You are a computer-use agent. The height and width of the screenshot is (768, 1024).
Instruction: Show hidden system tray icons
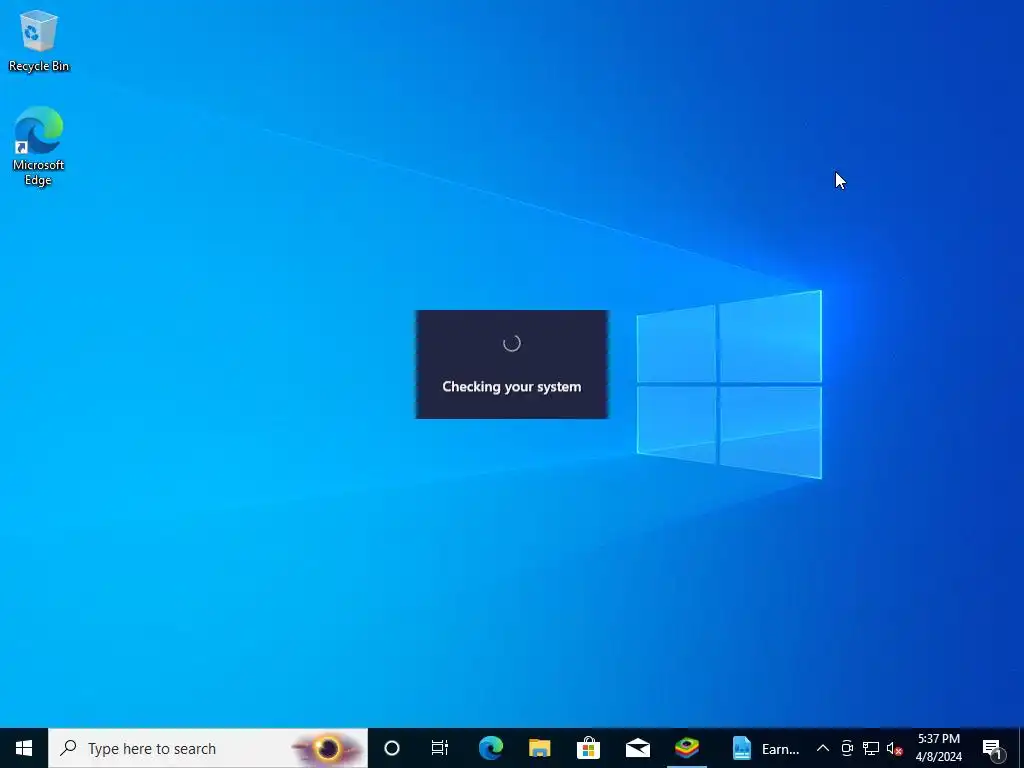823,748
